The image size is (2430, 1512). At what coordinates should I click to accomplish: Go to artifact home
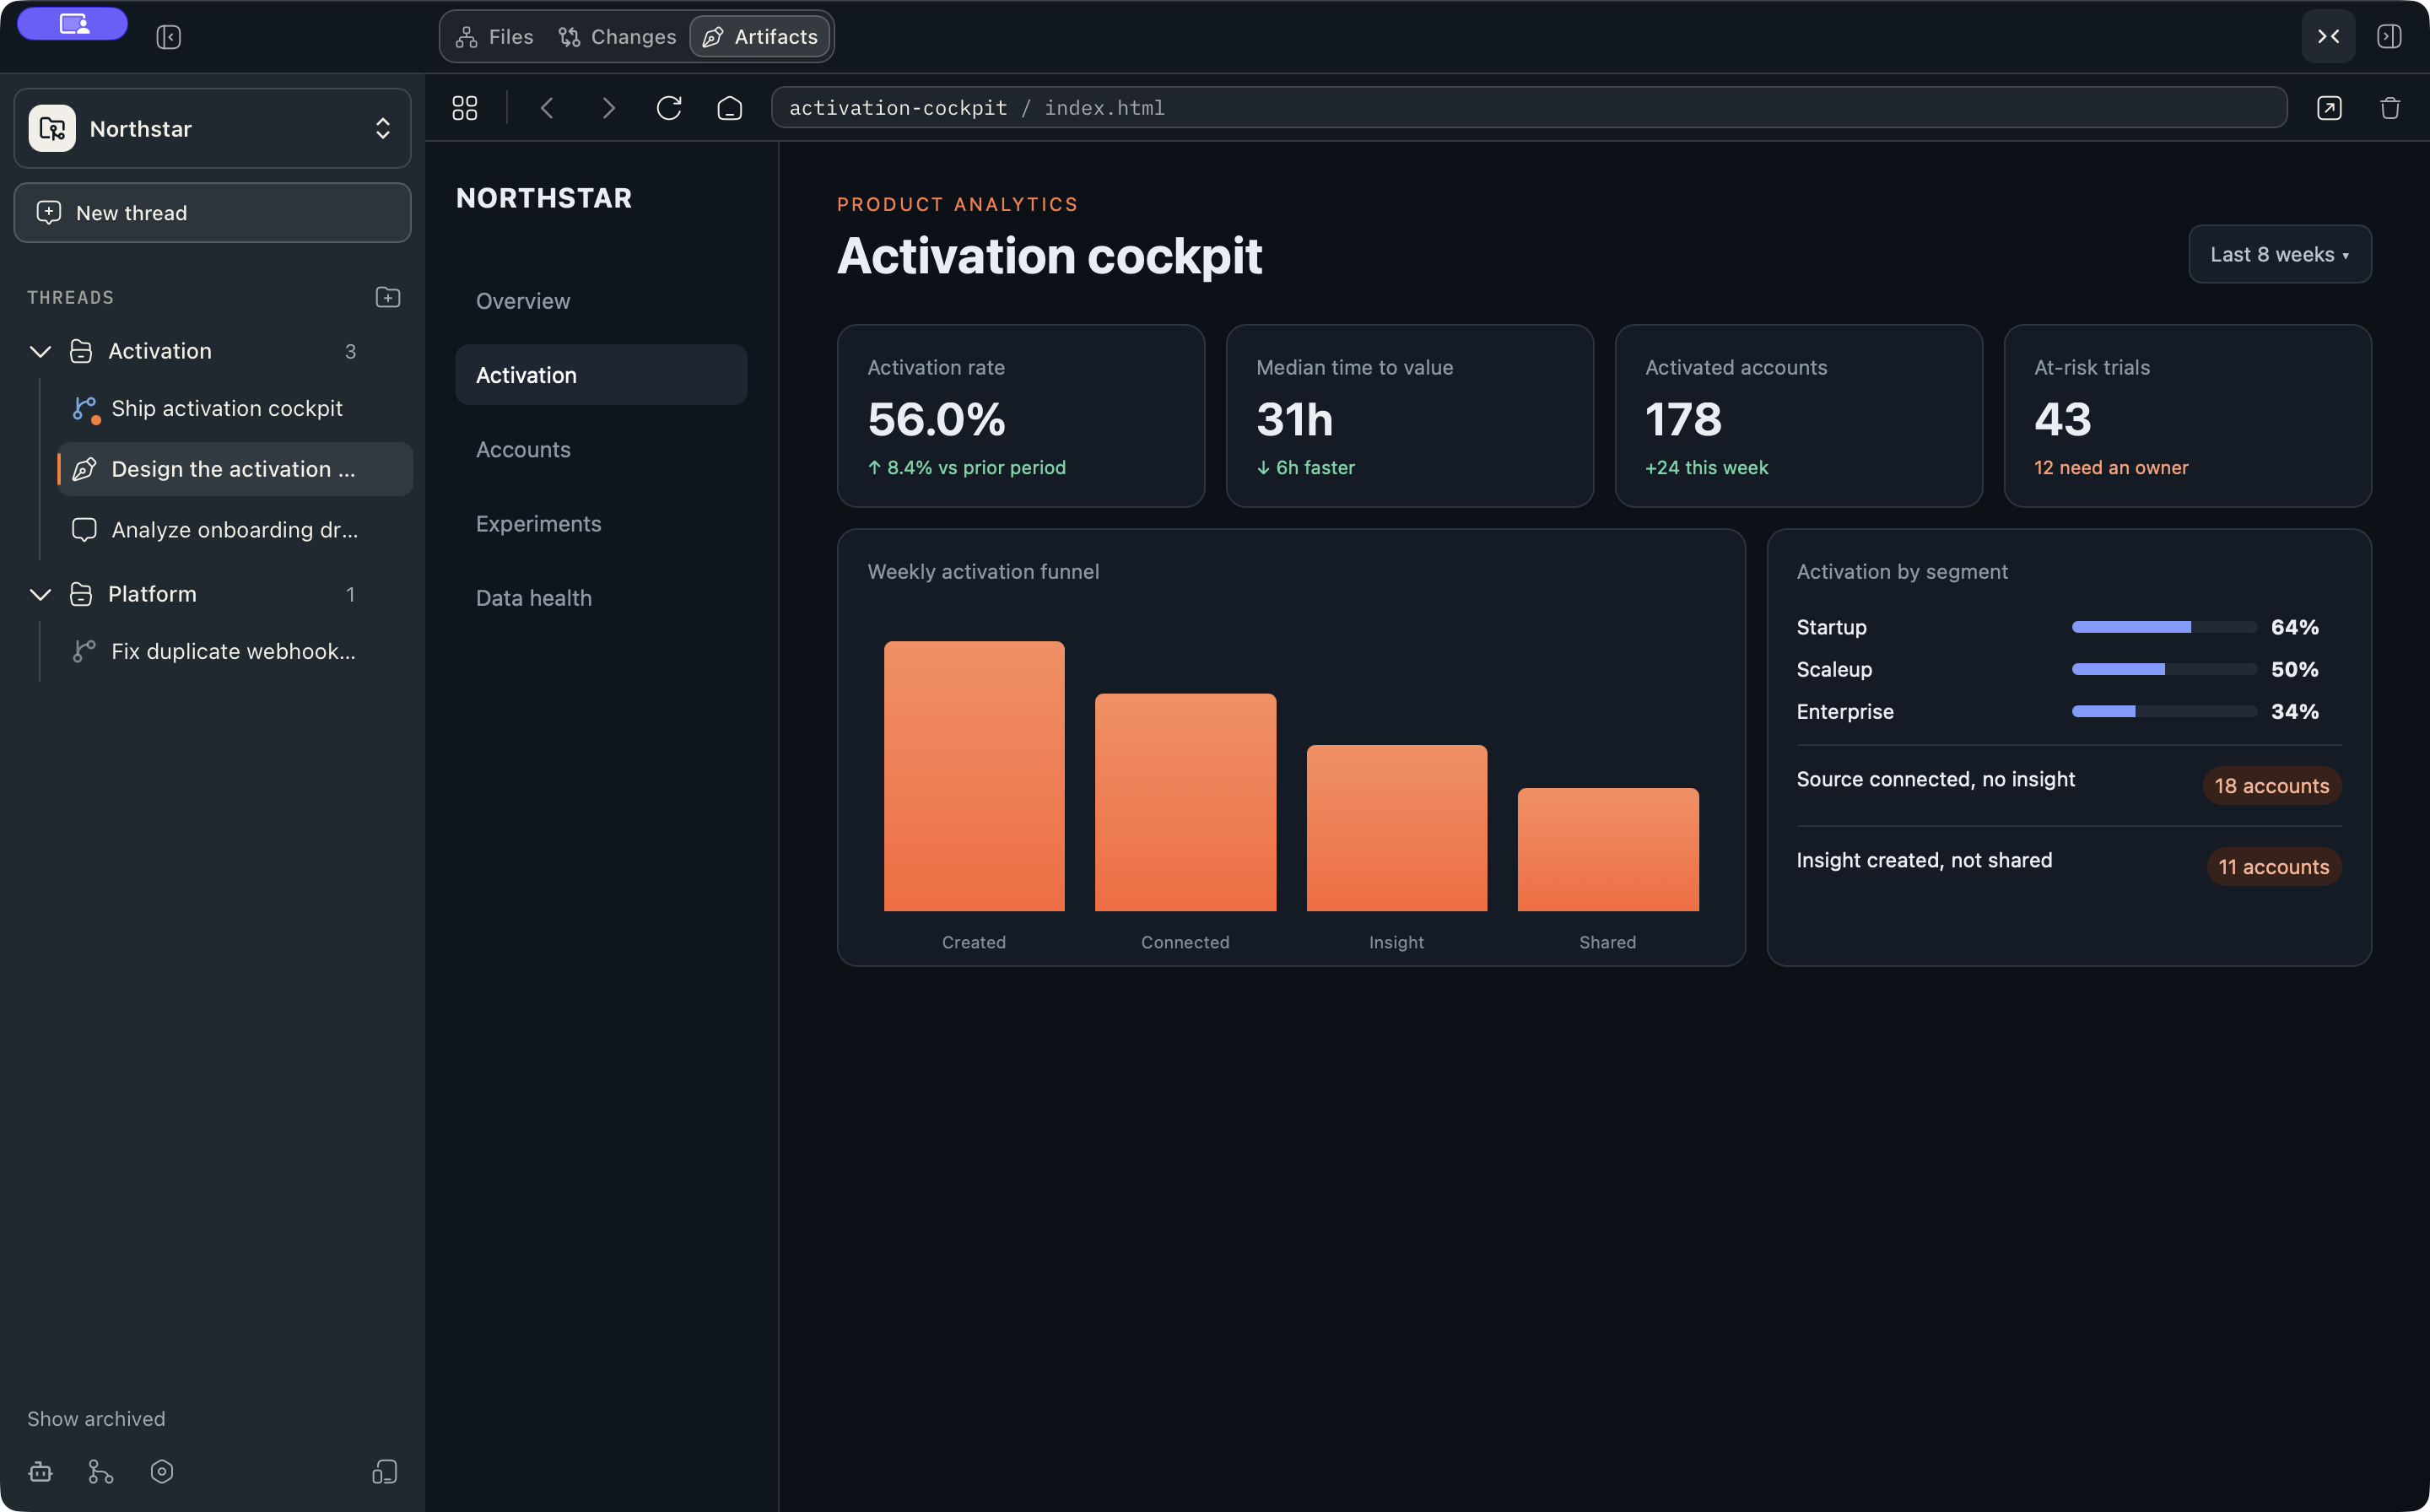[x=730, y=108]
